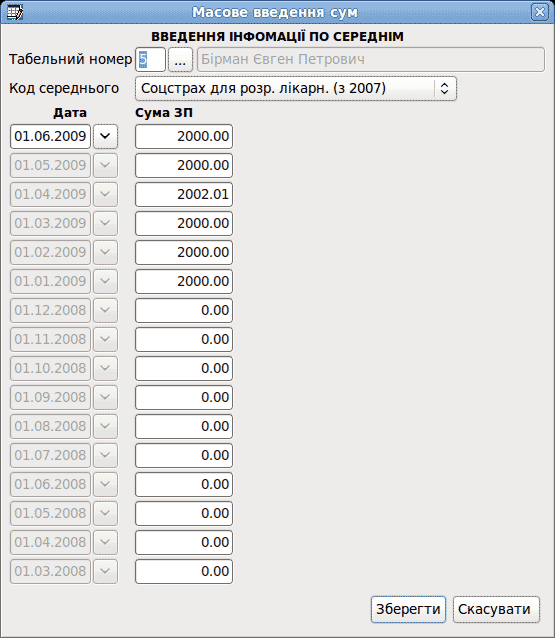
Task: Click the Скасувати button
Action: [496, 609]
